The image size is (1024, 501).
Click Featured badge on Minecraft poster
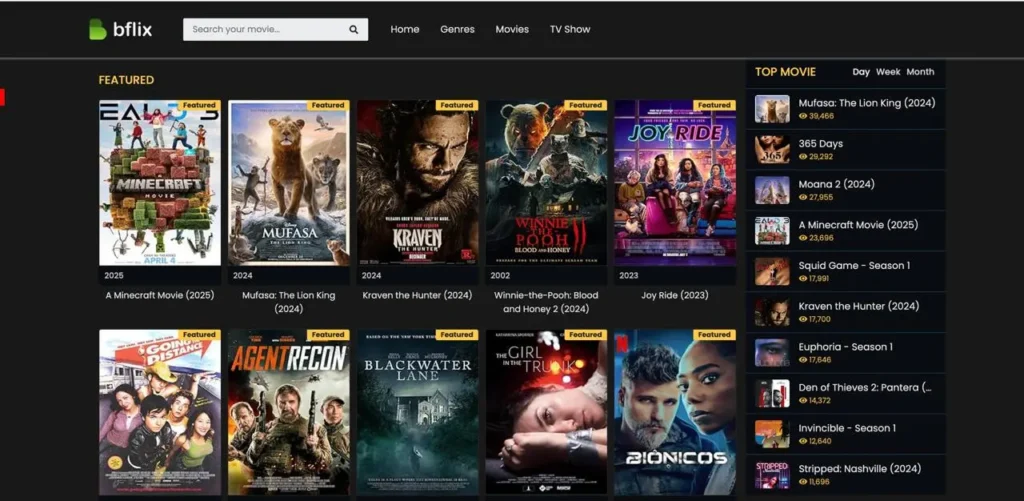tap(199, 105)
